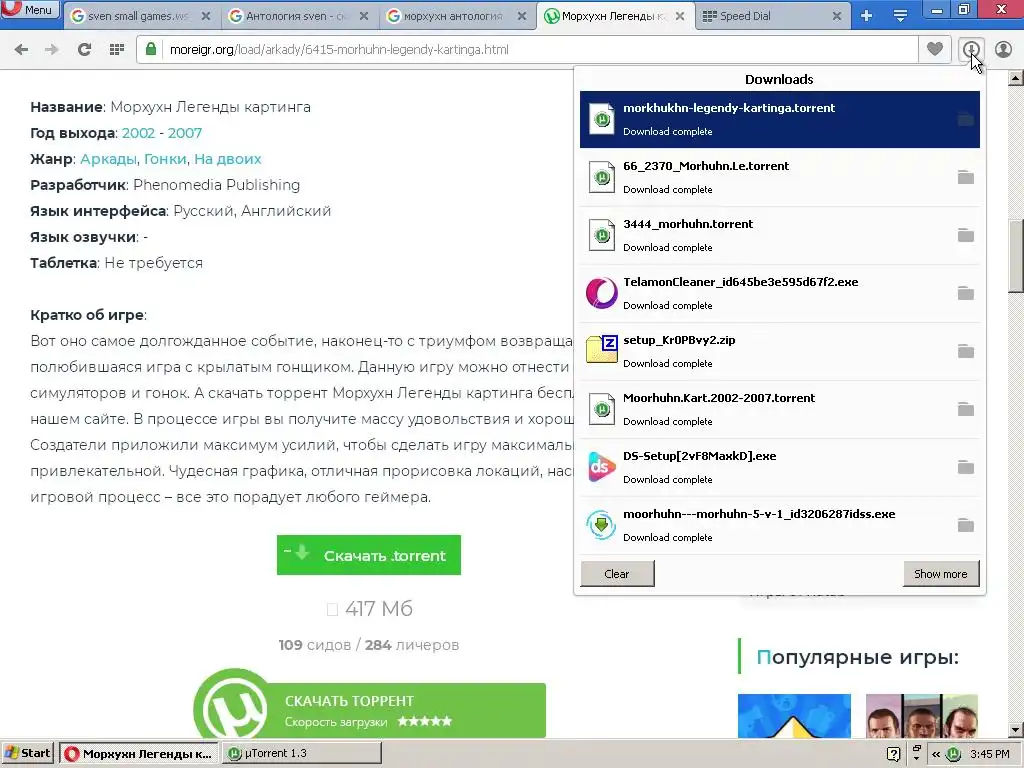This screenshot has height=768, width=1024.
Task: Click Moorhuhn.Kart torrent file icon
Action: point(601,409)
